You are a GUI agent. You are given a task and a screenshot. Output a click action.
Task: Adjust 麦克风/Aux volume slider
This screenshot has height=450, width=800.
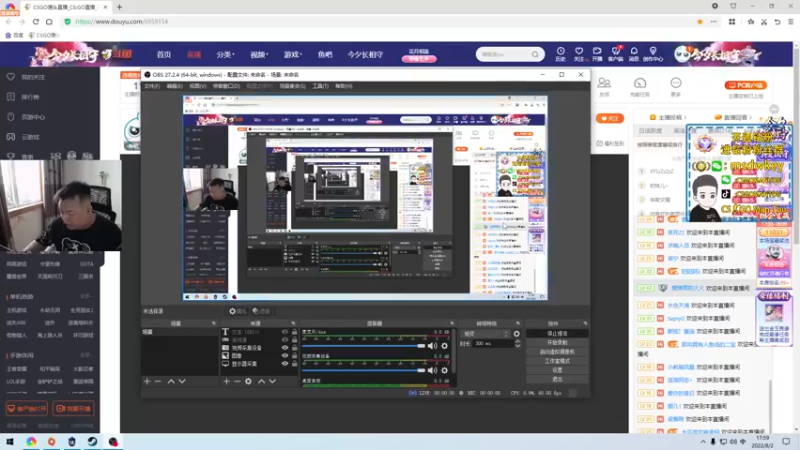(364, 346)
